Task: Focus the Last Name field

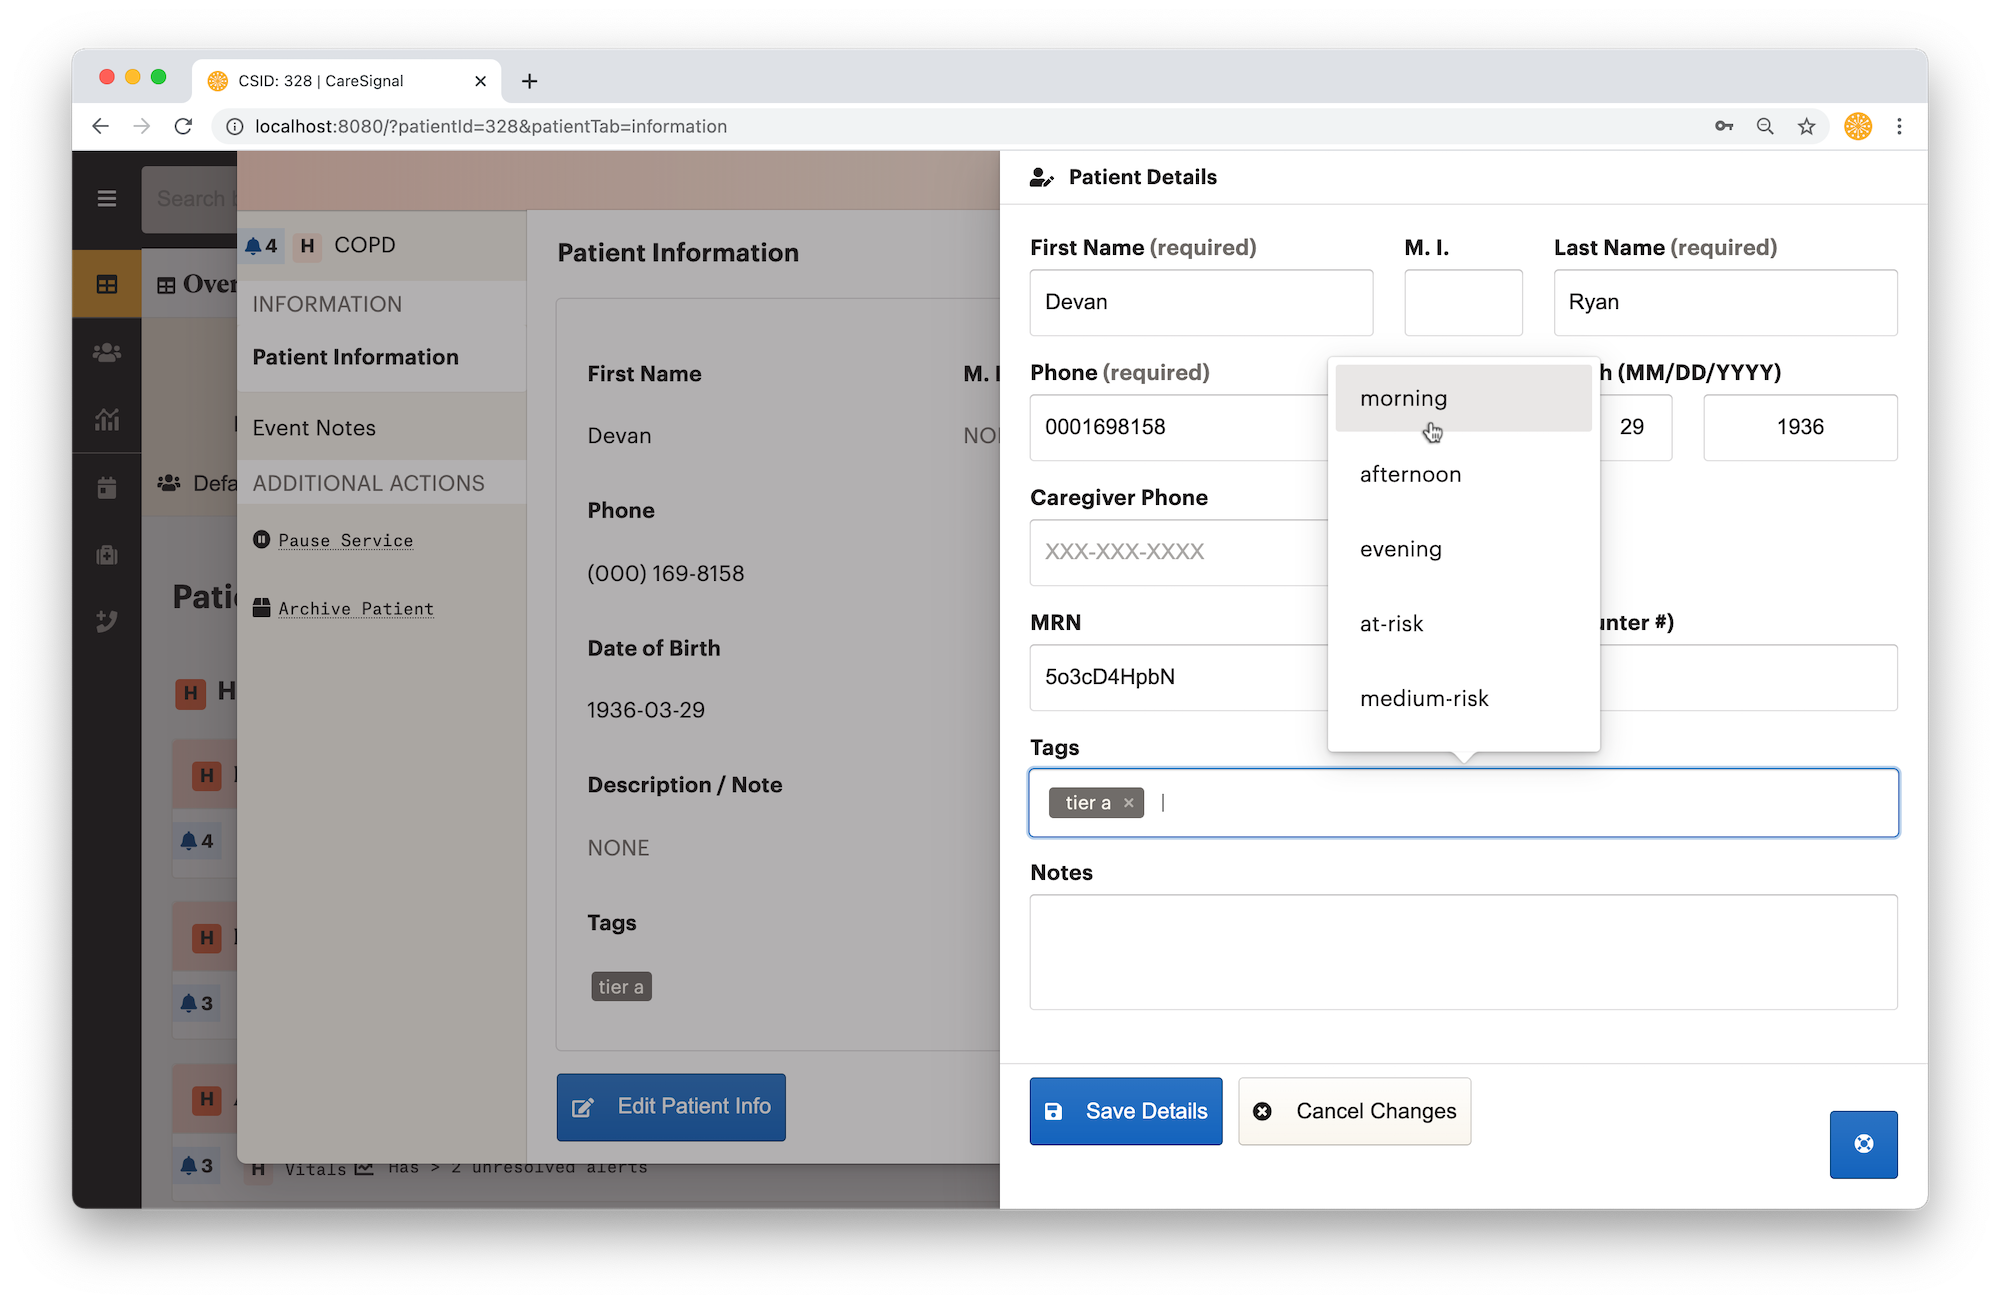Action: (1725, 302)
